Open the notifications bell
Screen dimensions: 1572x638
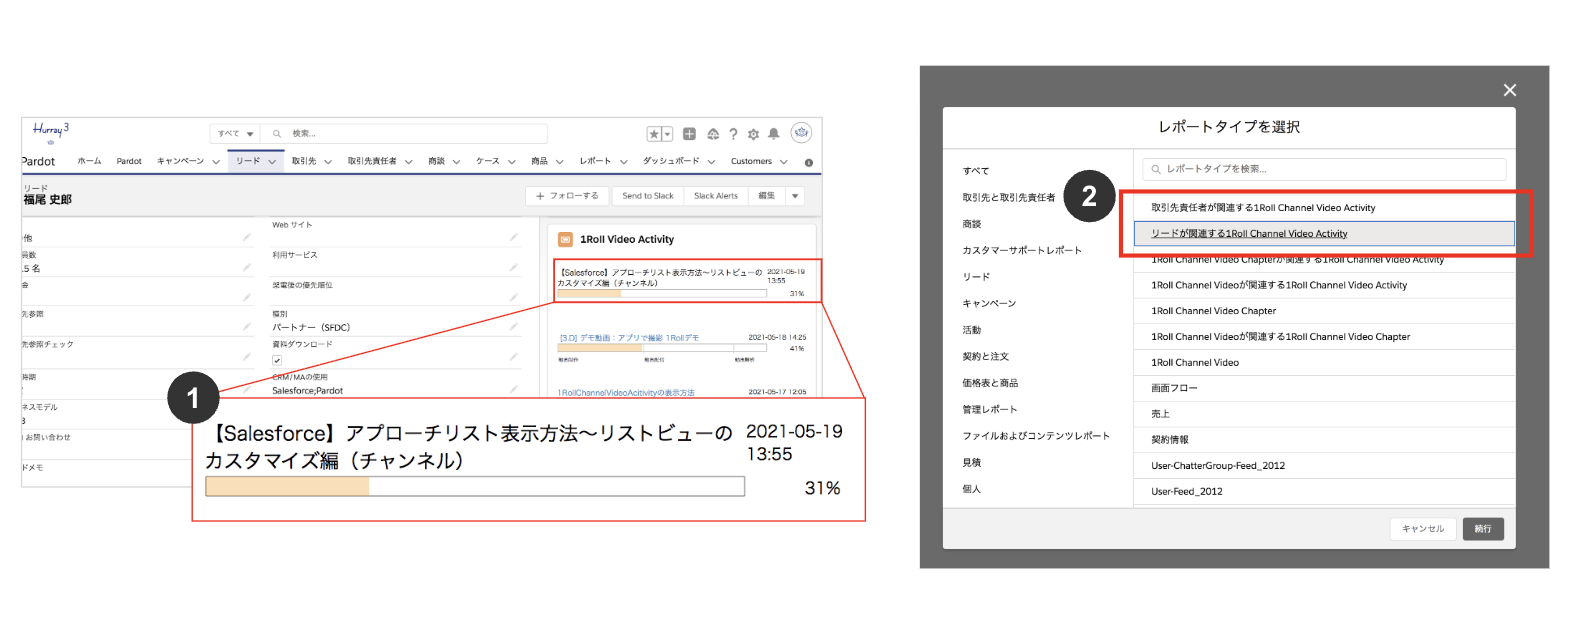(x=773, y=134)
